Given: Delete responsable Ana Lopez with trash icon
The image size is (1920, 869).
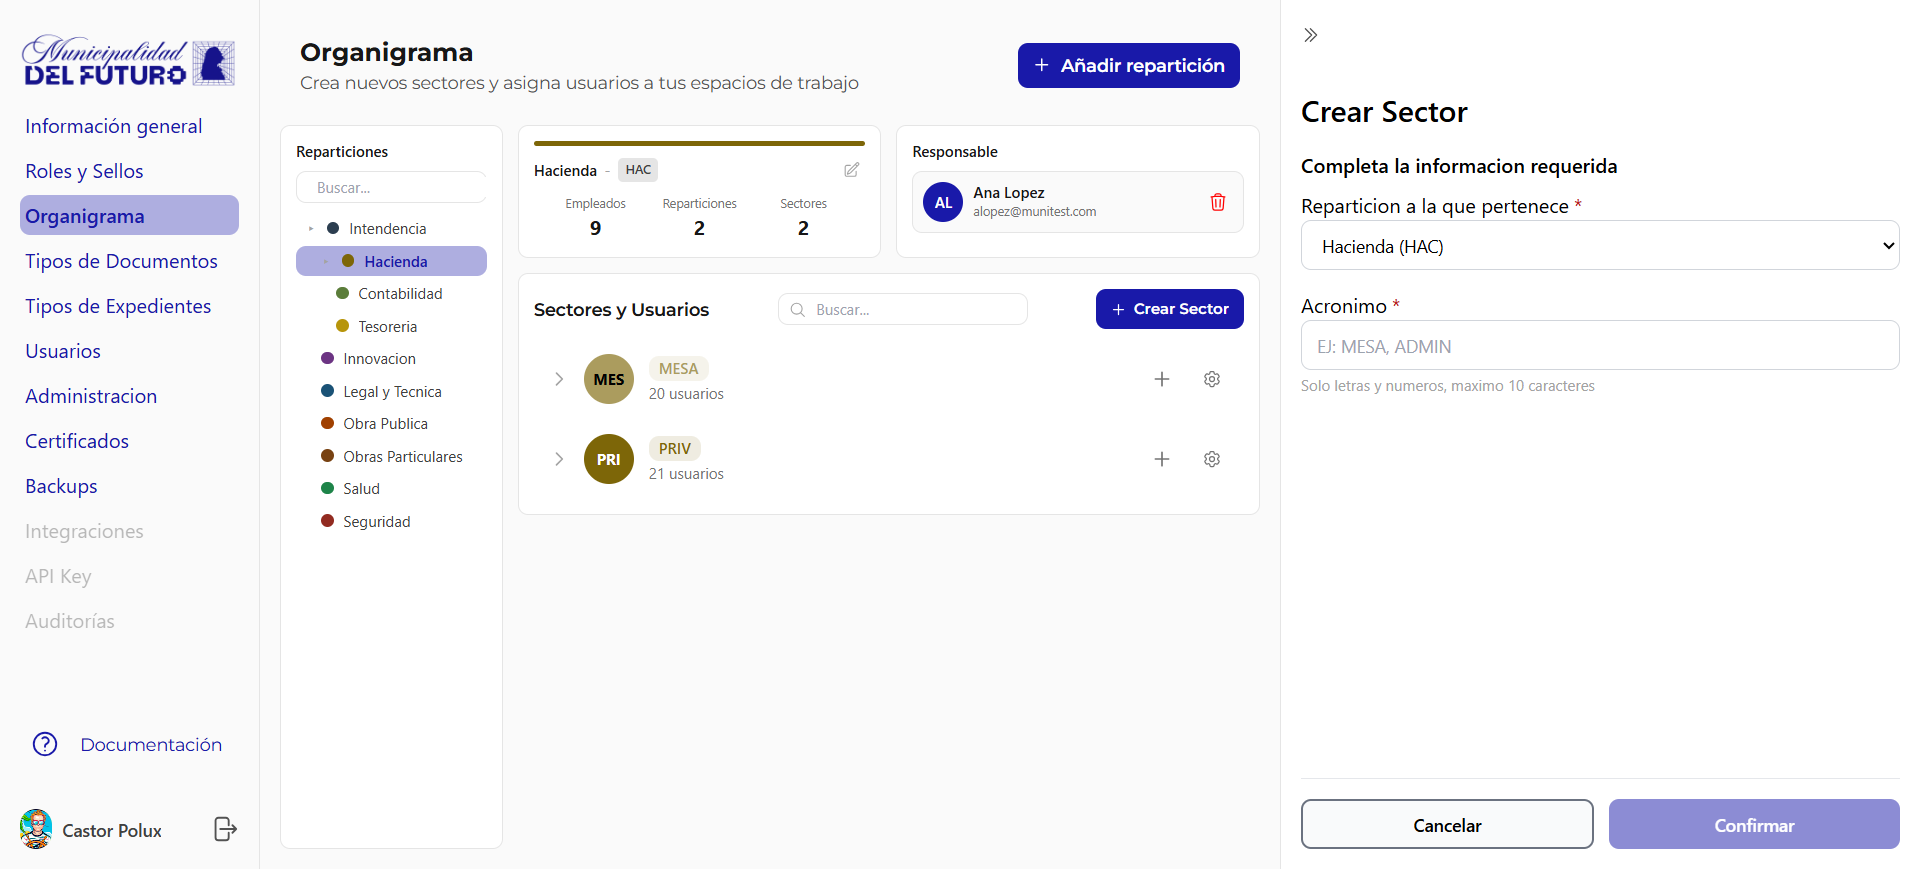Looking at the screenshot, I should tap(1217, 202).
